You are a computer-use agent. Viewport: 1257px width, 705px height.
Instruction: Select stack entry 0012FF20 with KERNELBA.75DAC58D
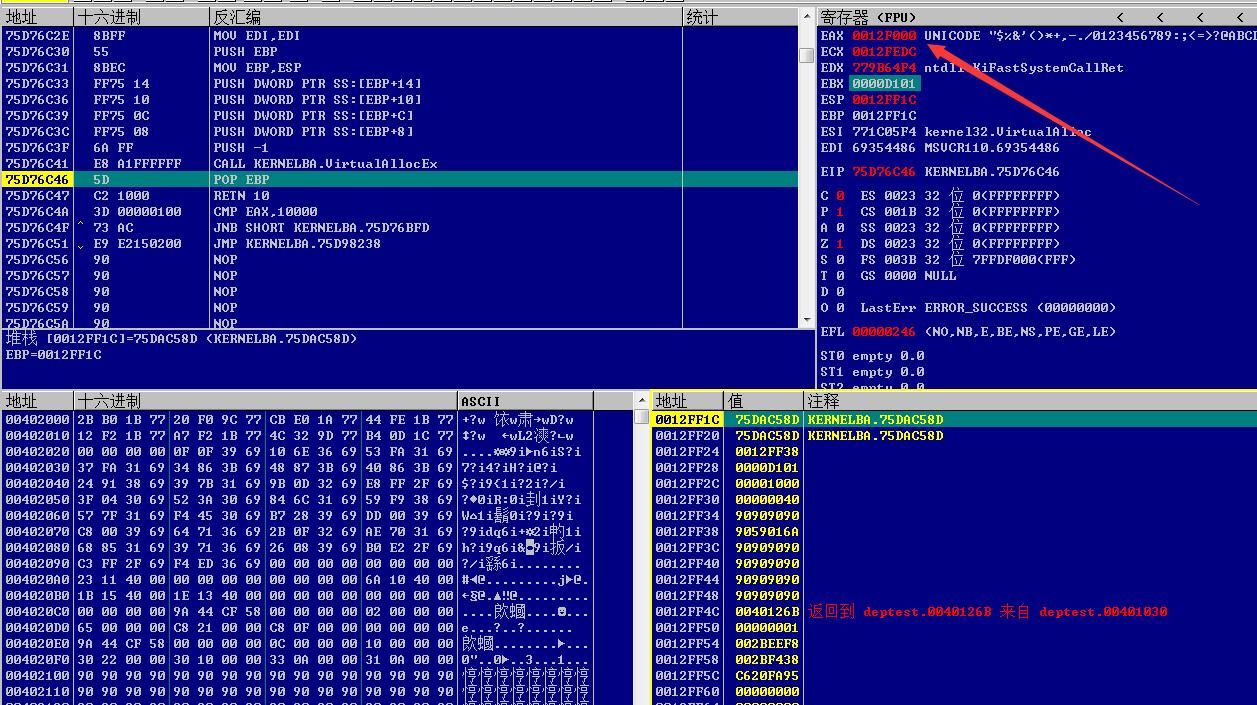954,435
